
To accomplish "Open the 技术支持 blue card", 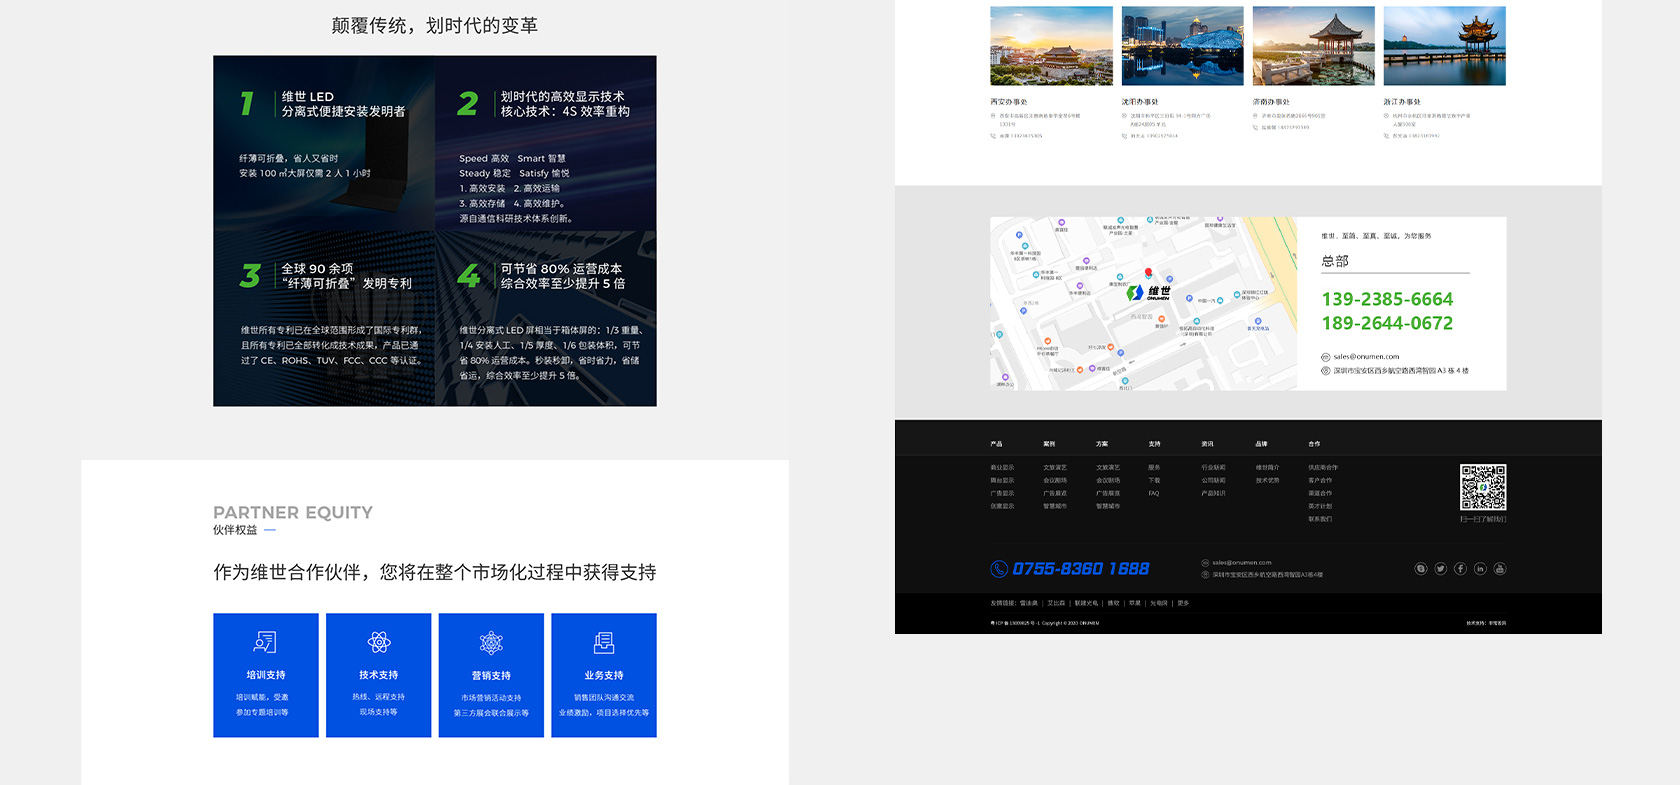I will pos(379,675).
